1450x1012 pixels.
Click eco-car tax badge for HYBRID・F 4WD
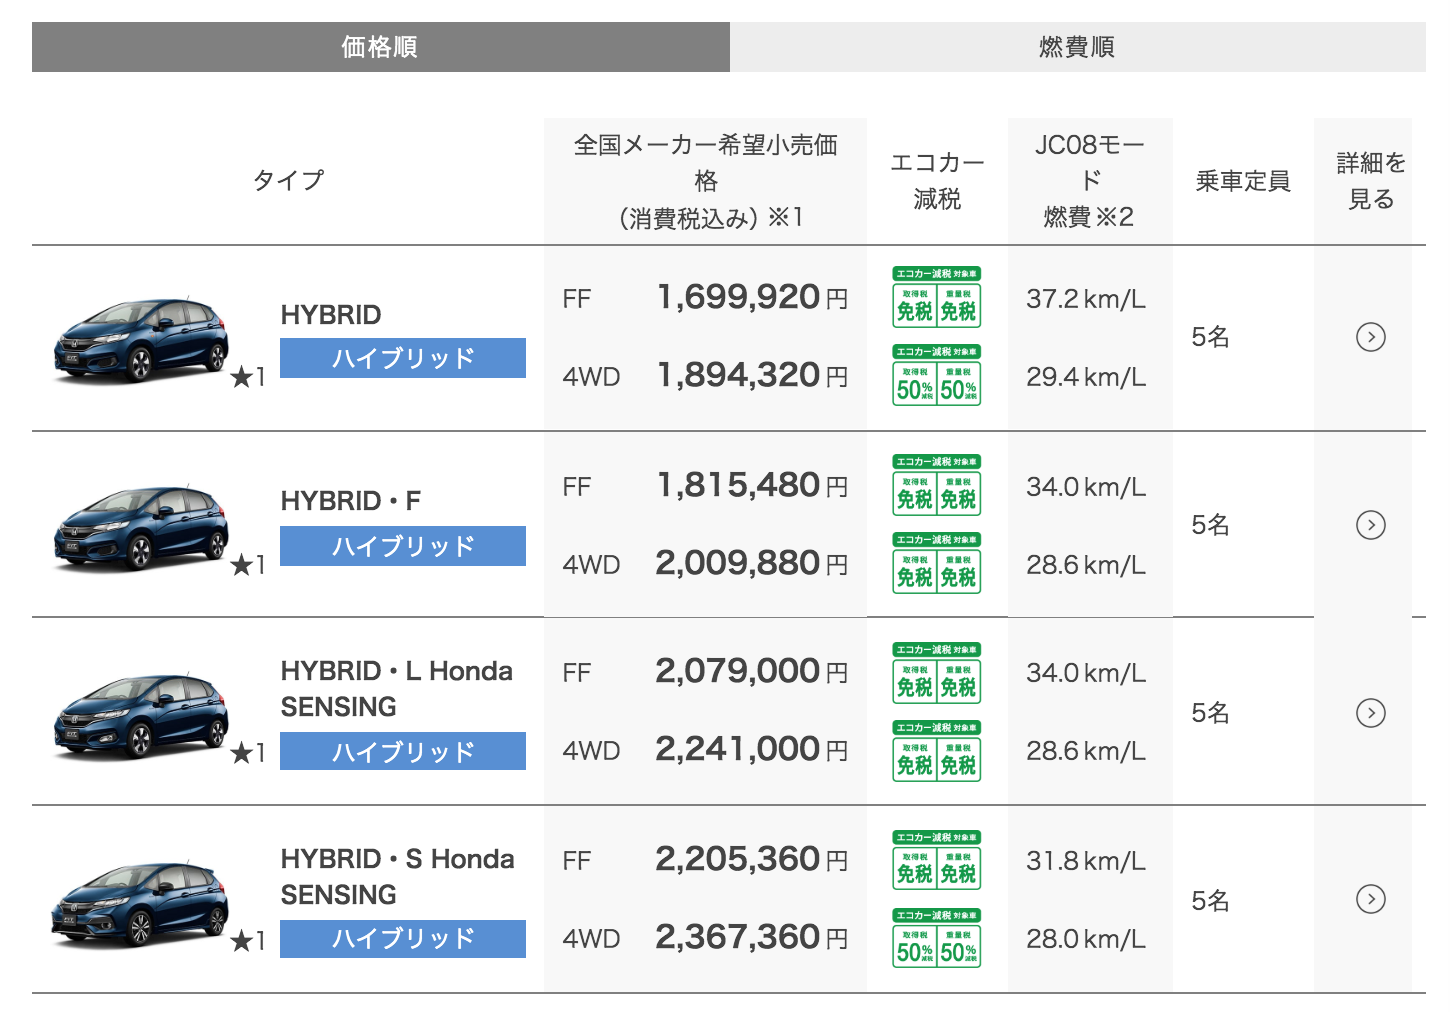[x=937, y=563]
